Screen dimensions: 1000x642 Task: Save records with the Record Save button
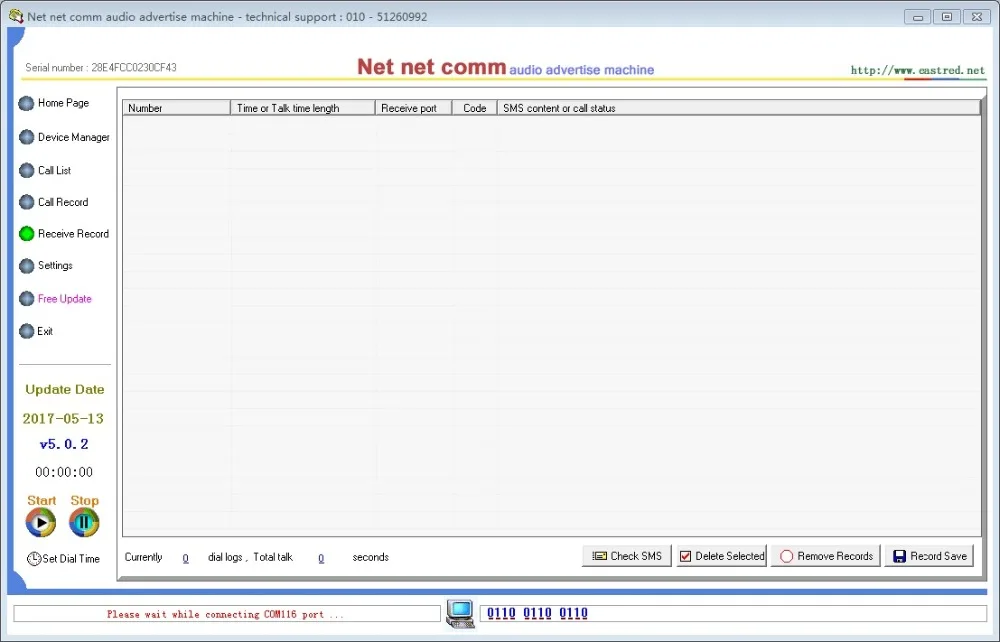[929, 556]
